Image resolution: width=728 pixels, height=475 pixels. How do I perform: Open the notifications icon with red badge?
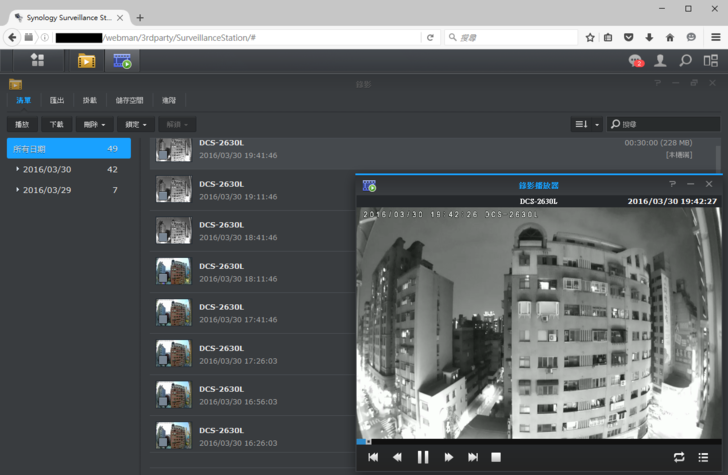[x=635, y=61]
